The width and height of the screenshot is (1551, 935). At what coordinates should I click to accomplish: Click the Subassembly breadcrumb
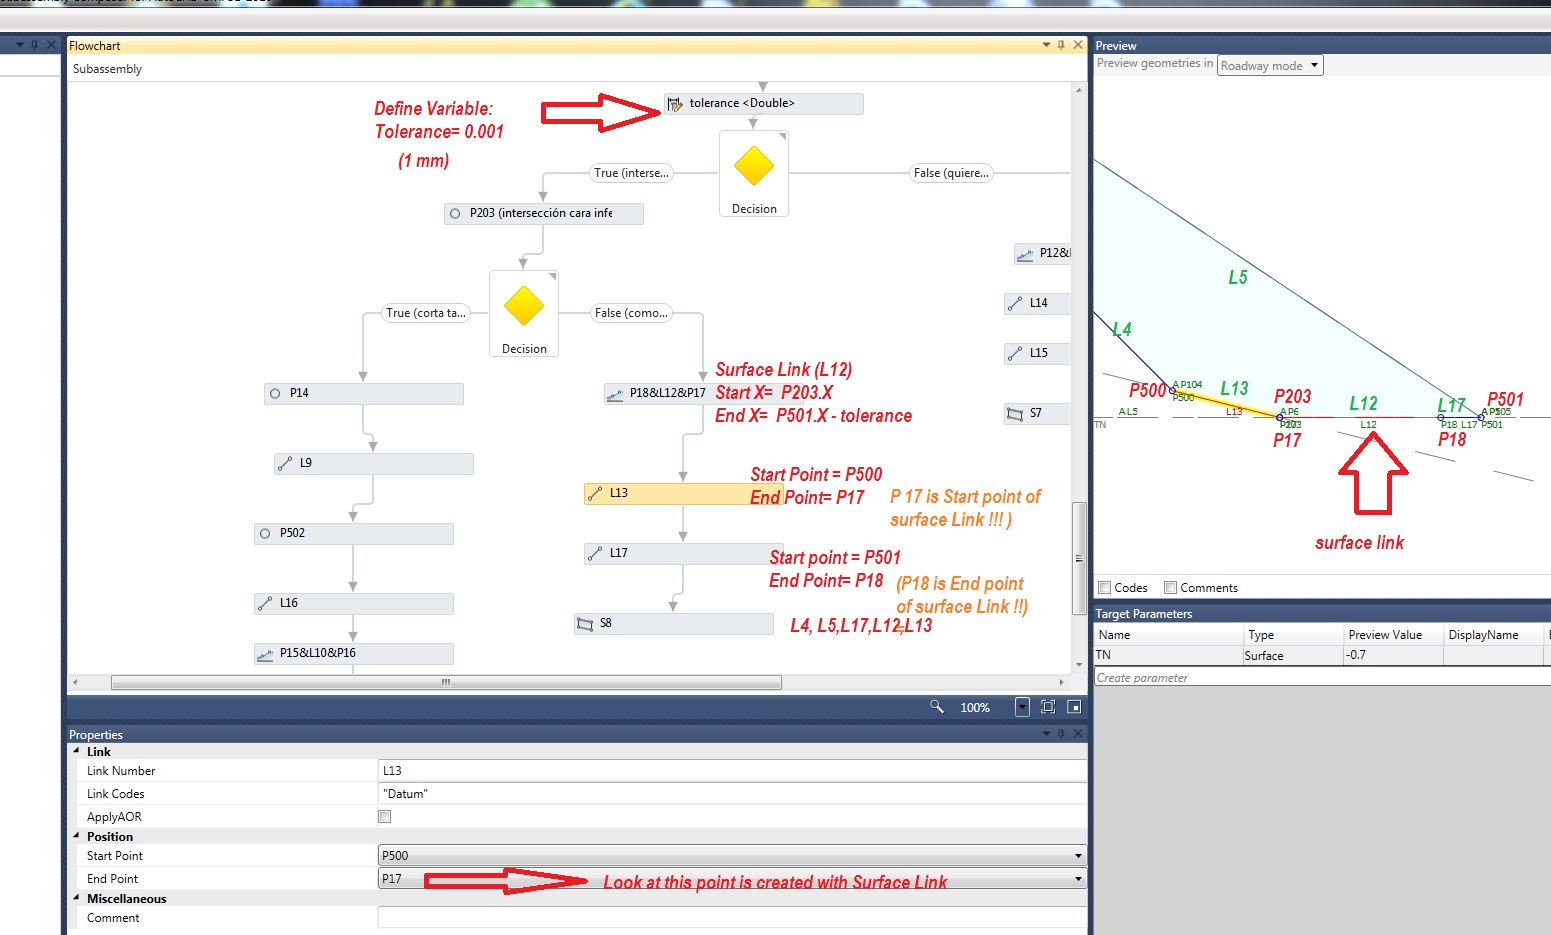coord(107,69)
